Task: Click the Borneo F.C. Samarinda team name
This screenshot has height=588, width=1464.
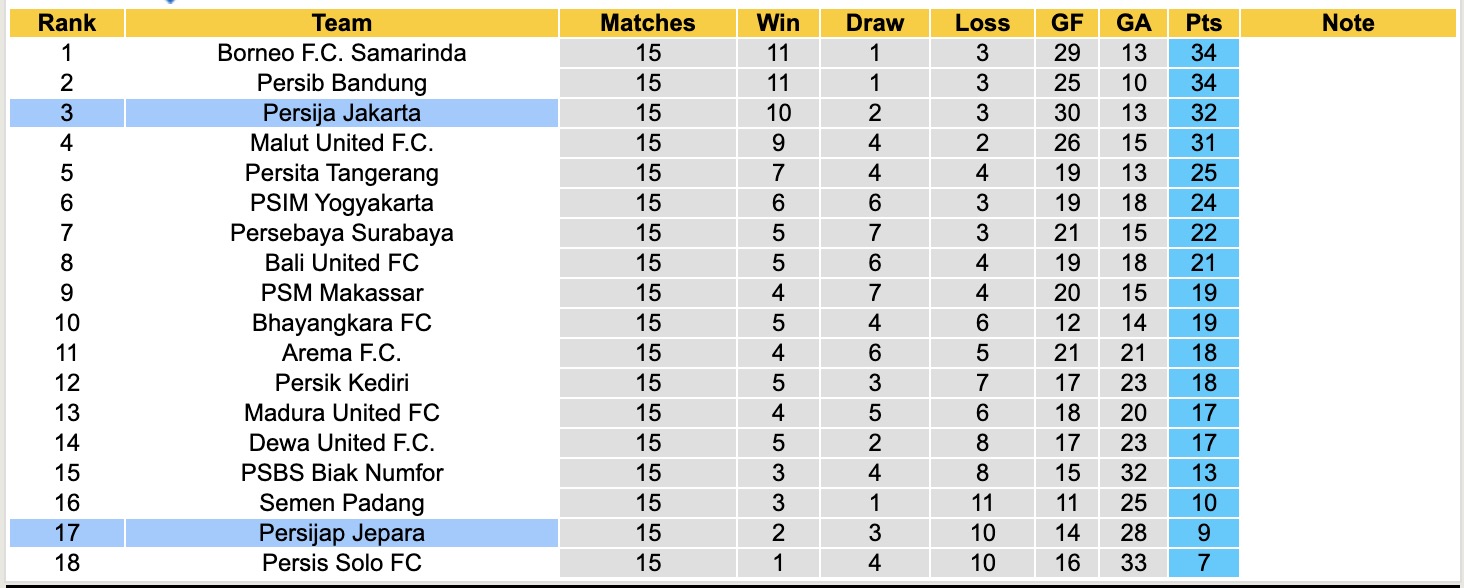Action: tap(341, 53)
